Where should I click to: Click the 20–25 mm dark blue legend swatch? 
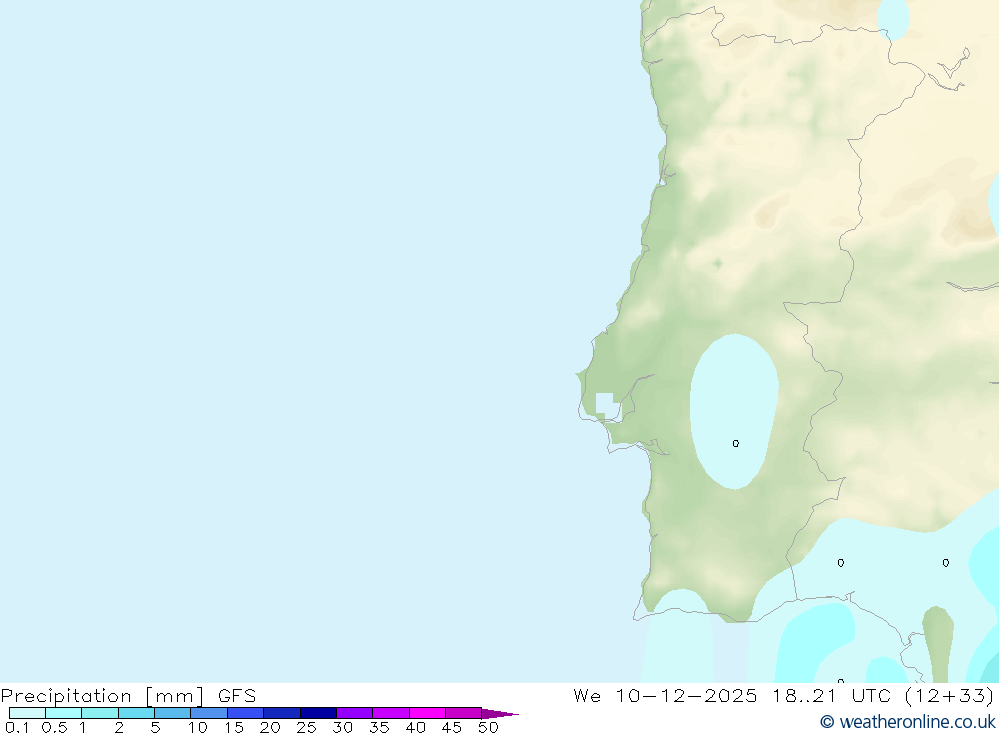282,713
